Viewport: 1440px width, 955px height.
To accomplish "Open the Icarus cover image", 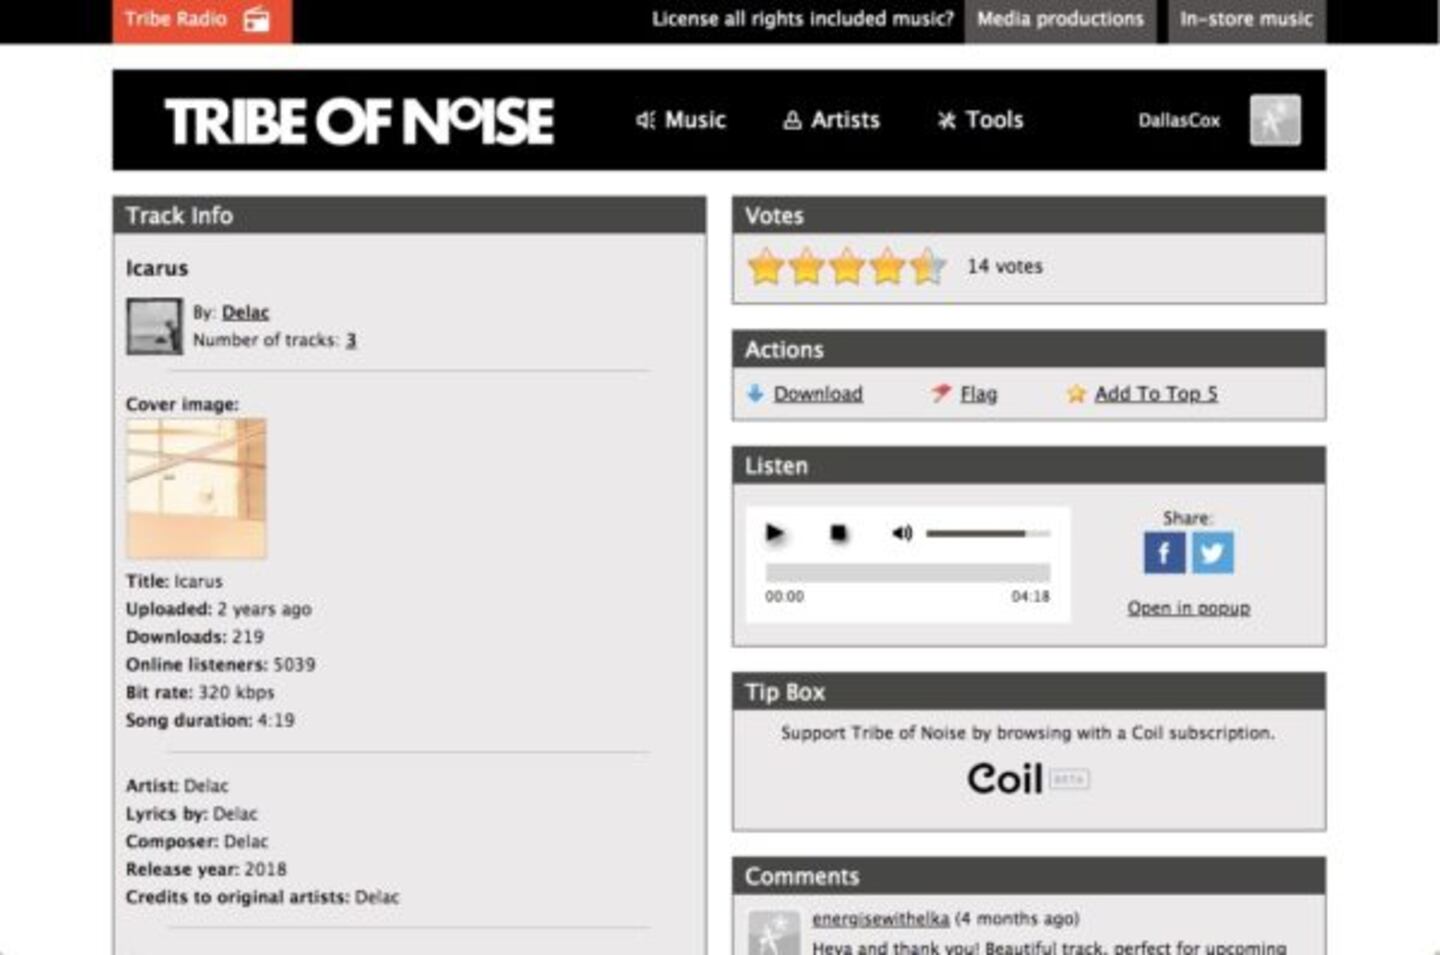I will [x=196, y=488].
